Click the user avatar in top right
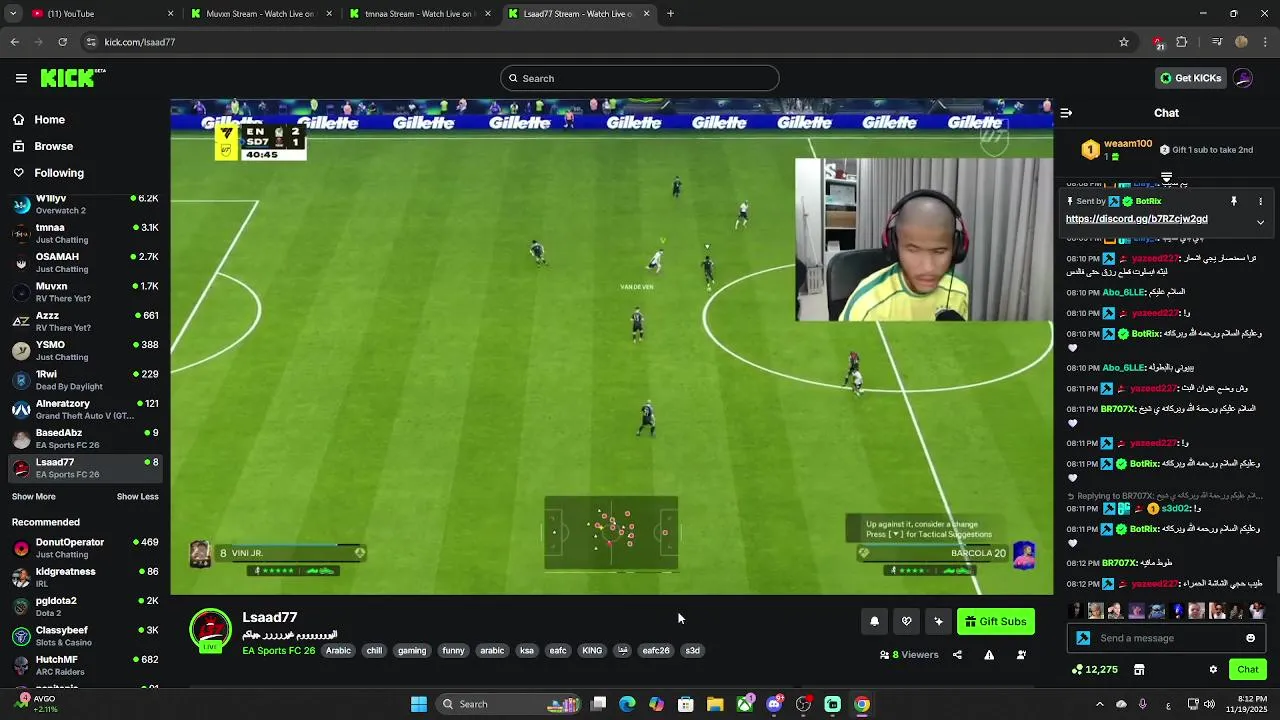Viewport: 1280px width, 720px height. (x=1243, y=78)
